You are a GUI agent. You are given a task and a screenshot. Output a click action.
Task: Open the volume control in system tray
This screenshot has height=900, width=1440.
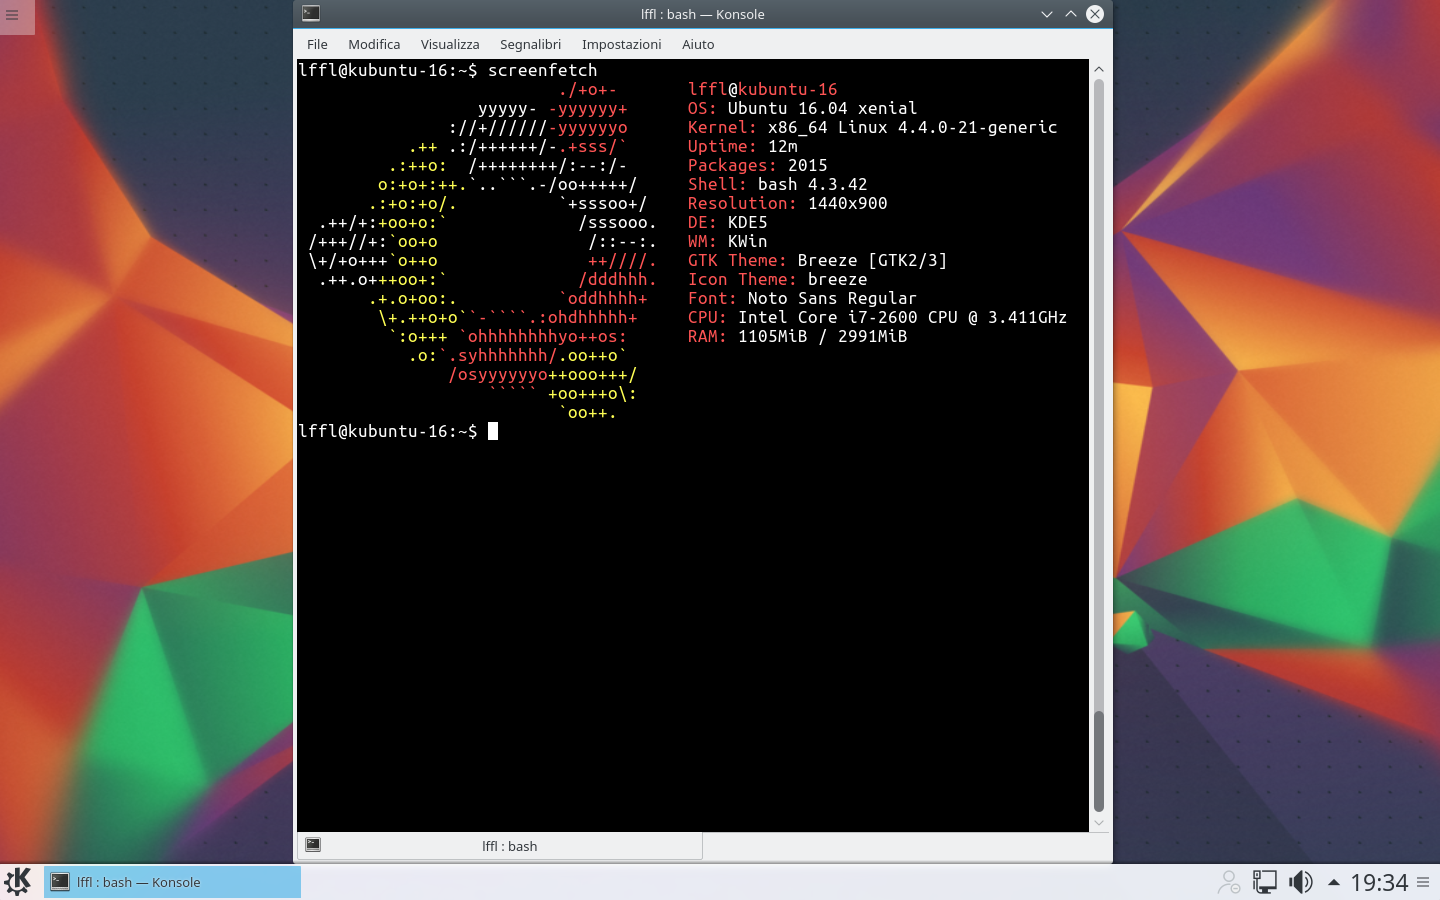click(1300, 882)
